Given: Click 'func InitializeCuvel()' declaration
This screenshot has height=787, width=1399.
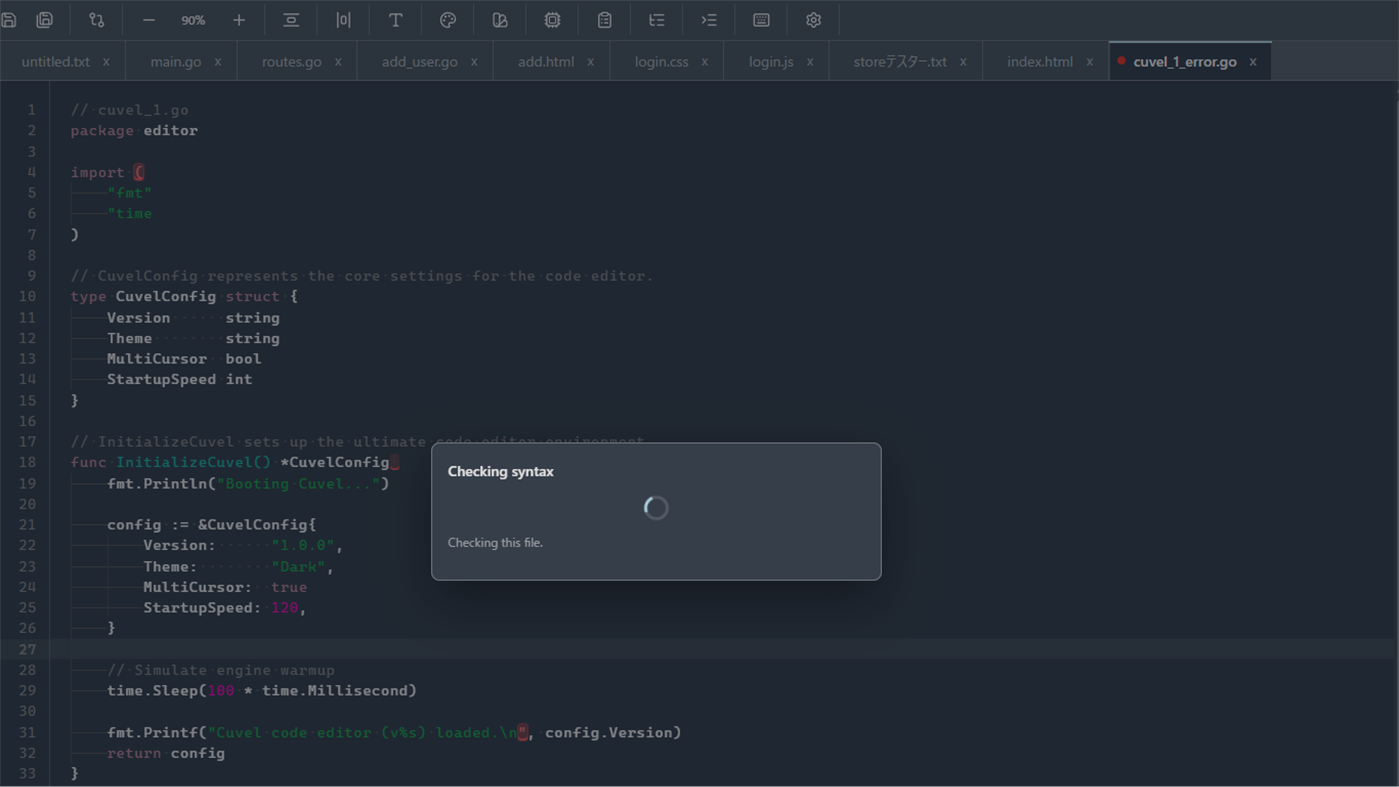Looking at the screenshot, I should (x=171, y=463).
